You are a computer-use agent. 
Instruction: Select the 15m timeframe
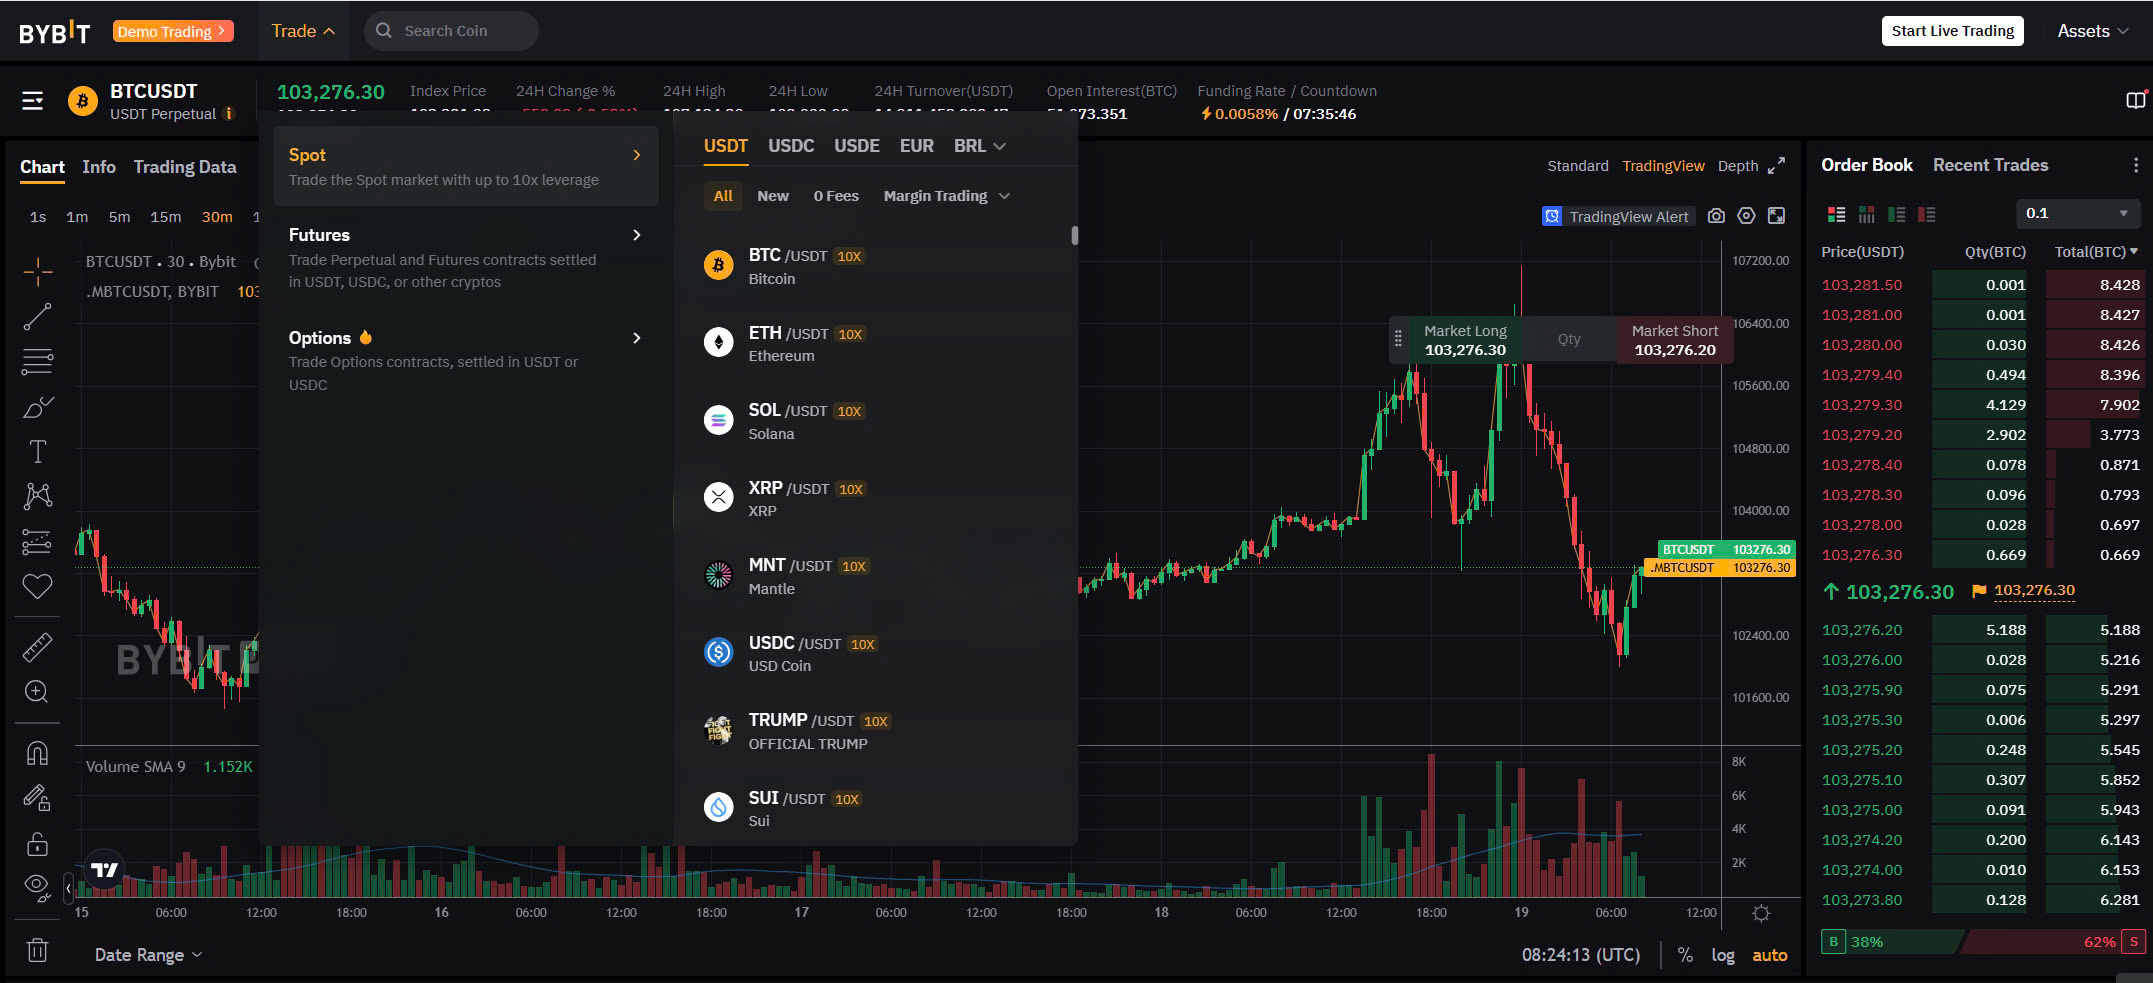(x=166, y=217)
